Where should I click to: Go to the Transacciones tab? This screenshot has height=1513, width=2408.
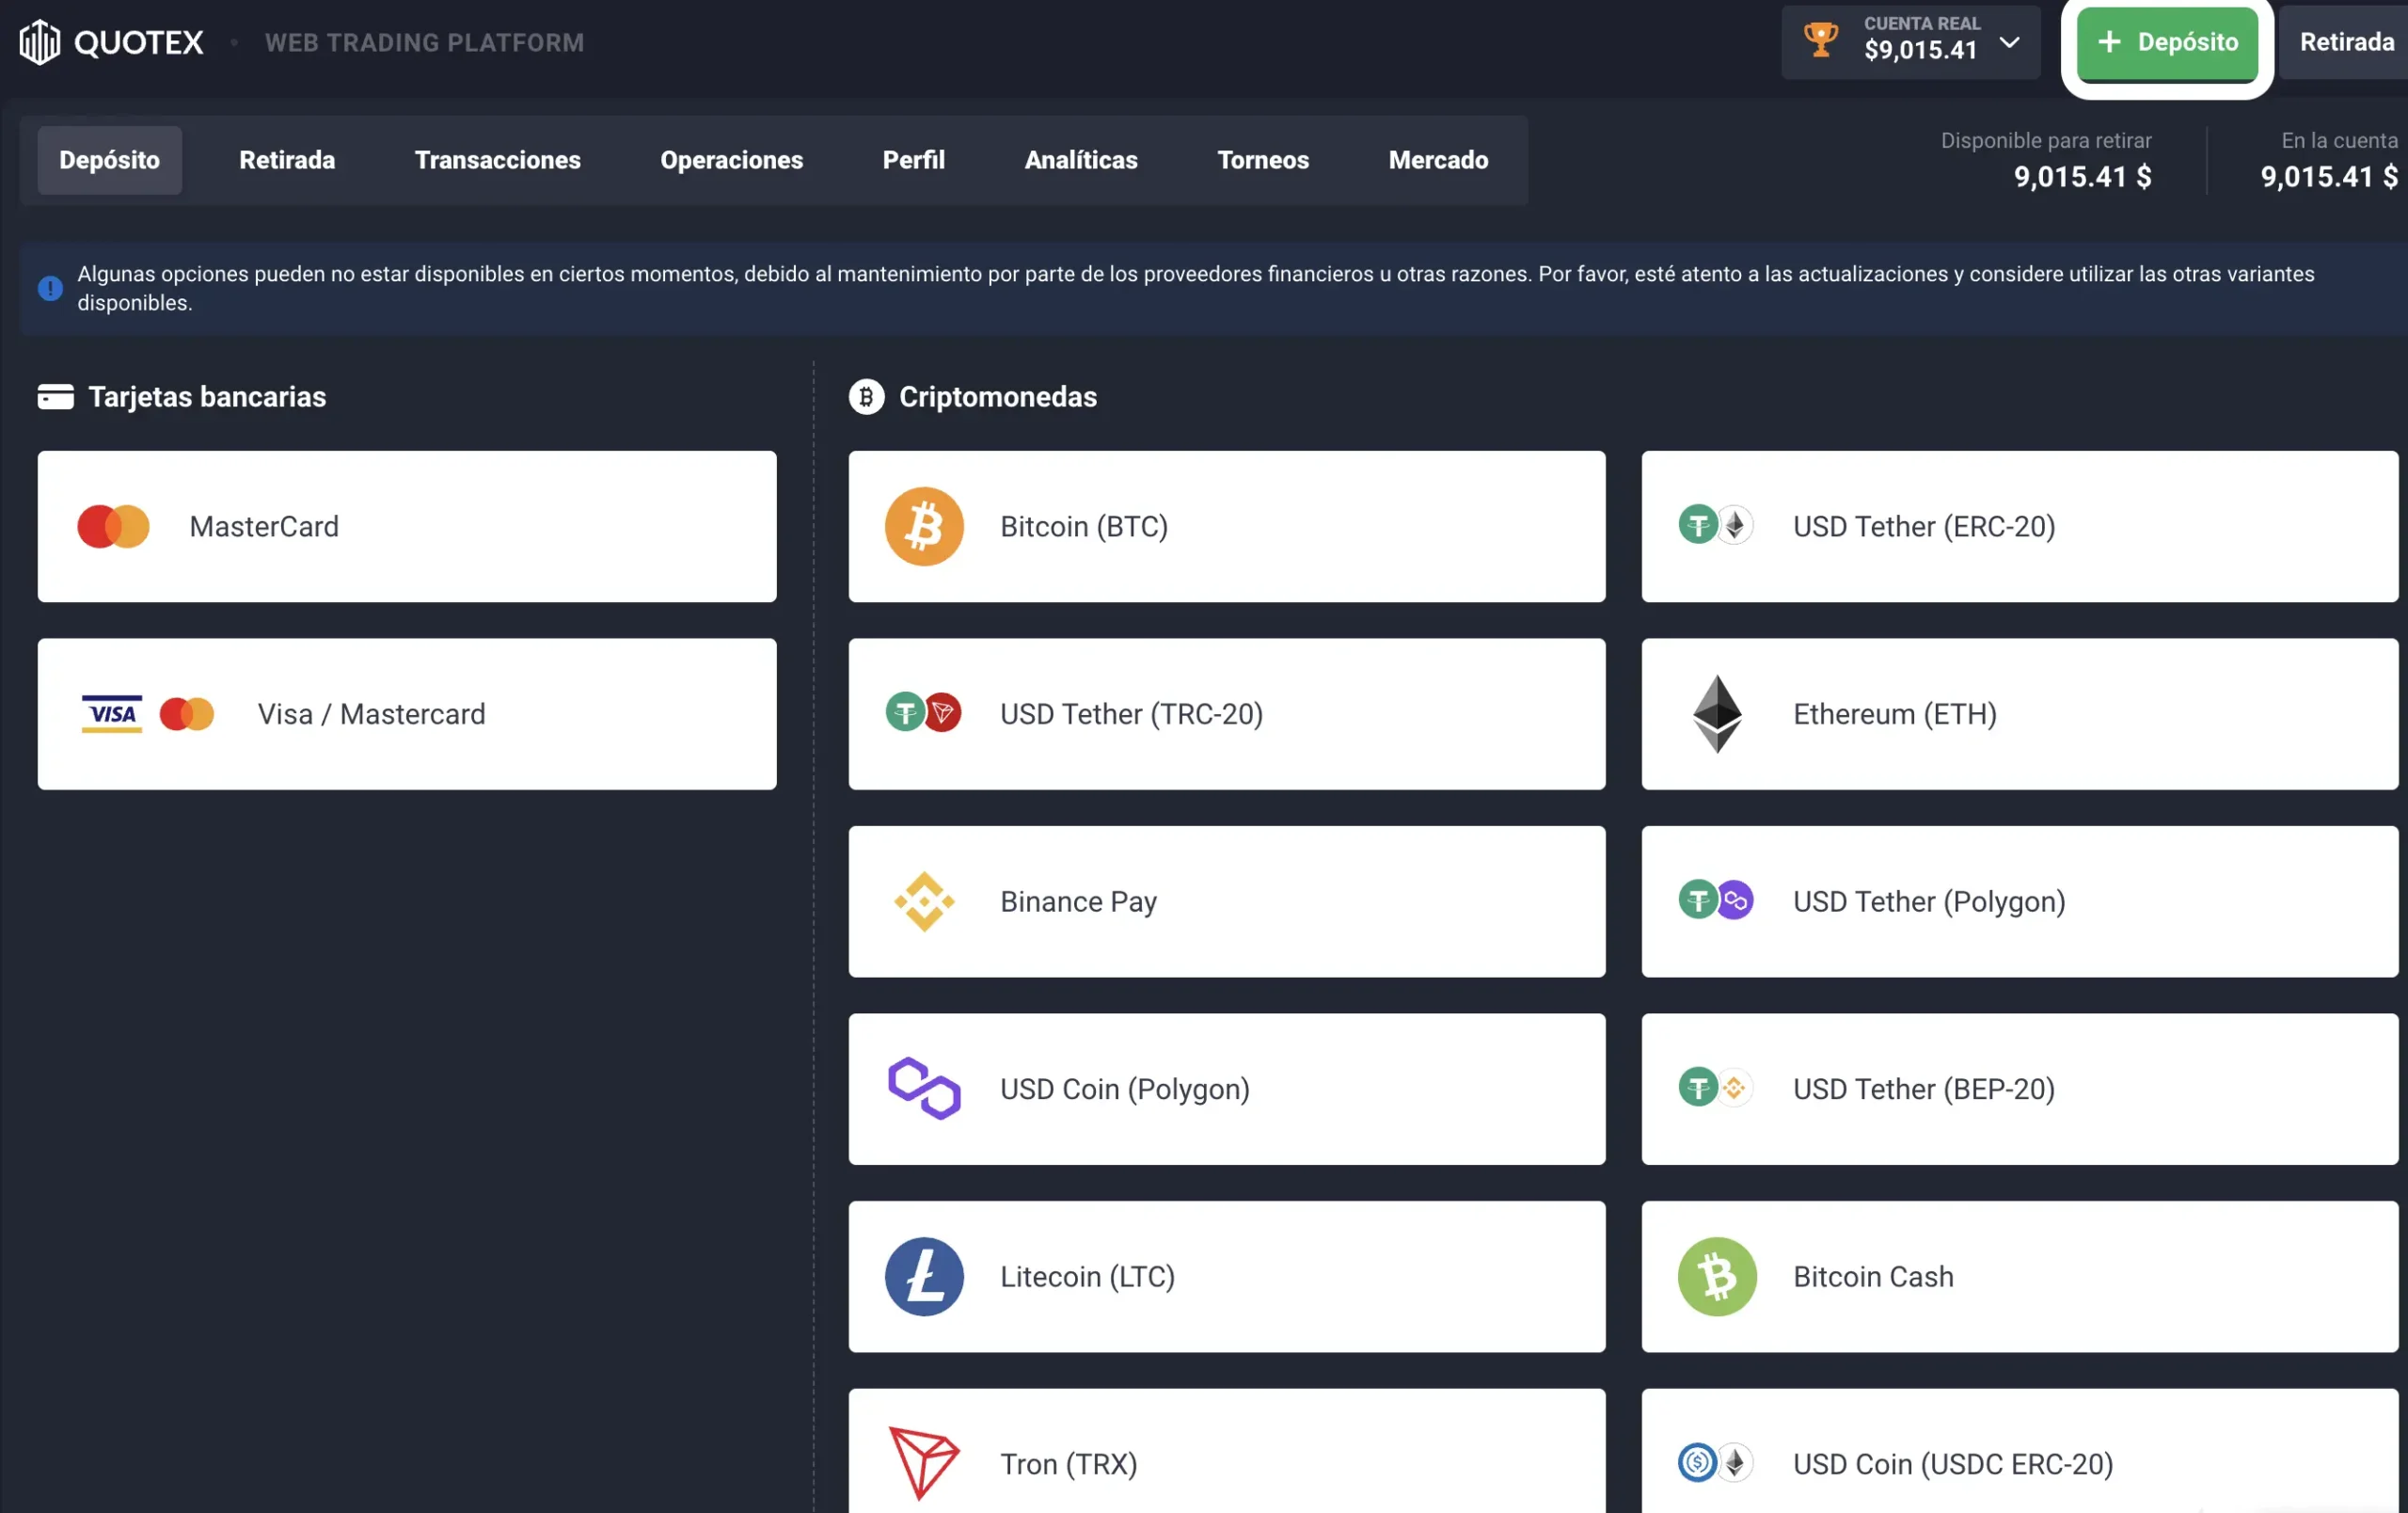pos(498,160)
